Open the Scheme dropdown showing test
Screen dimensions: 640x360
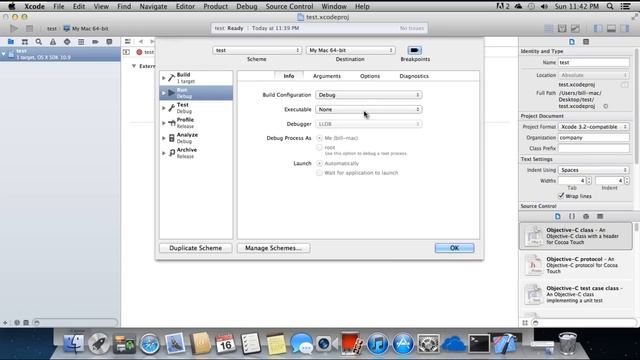coord(257,50)
